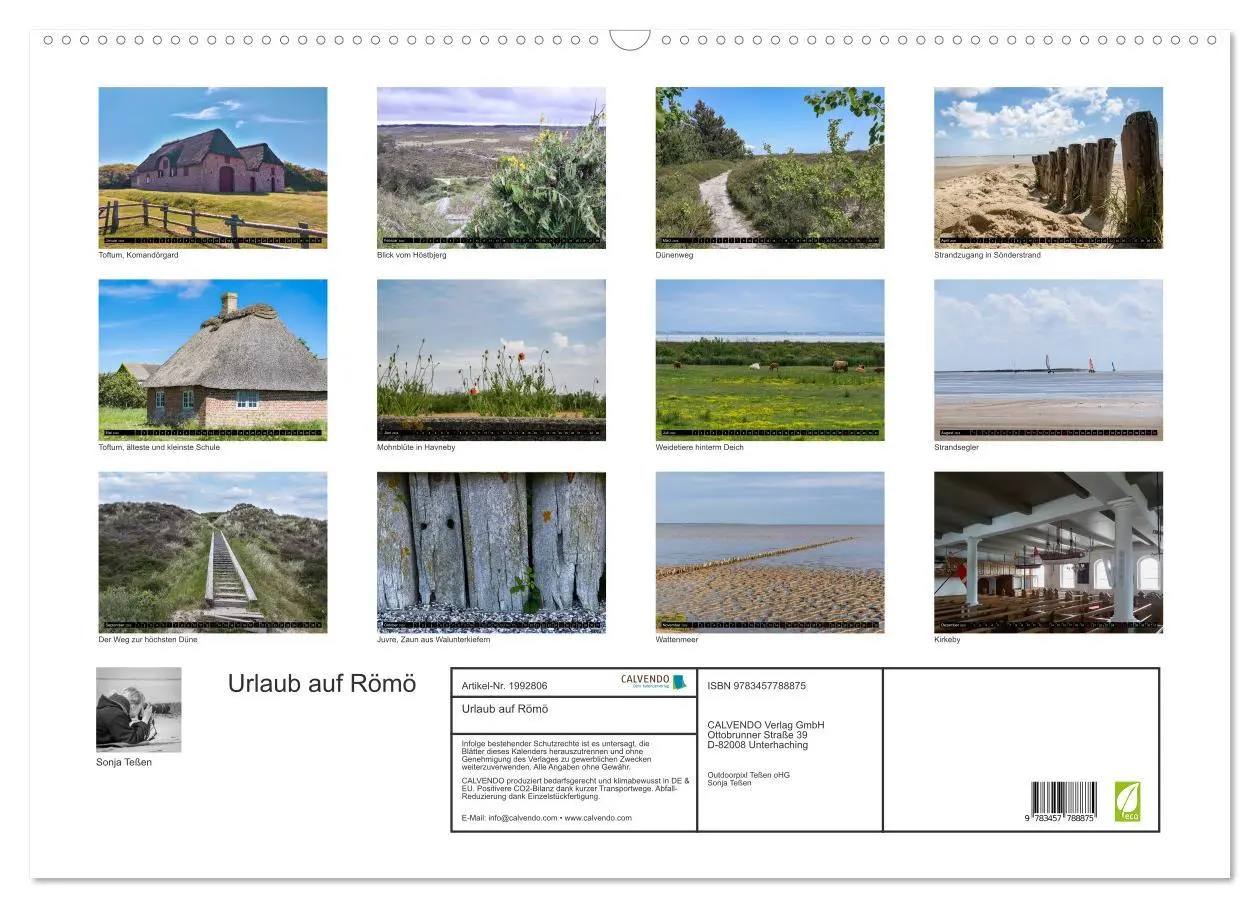Click the photographer portrait of Sonja Teßen
The height and width of the screenshot is (908, 1260).
[x=139, y=710]
